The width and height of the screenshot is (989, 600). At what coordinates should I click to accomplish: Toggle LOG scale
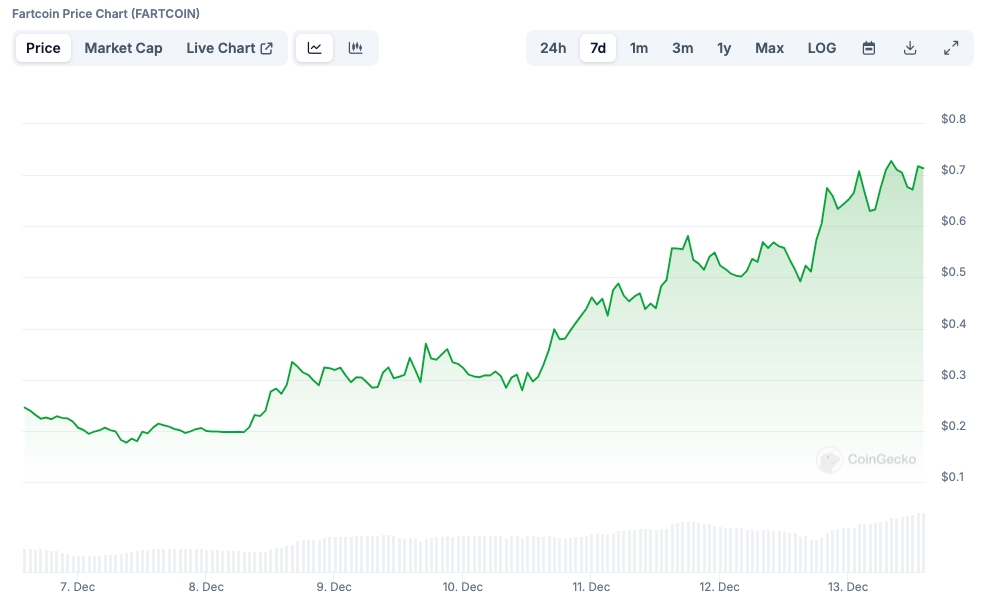pos(822,48)
